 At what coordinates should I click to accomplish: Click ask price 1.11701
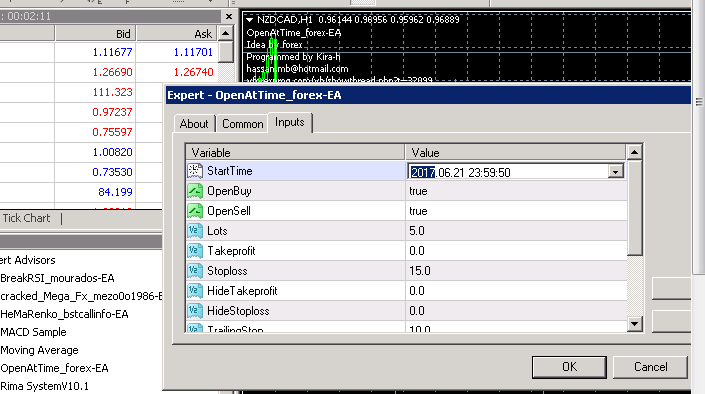[193, 52]
